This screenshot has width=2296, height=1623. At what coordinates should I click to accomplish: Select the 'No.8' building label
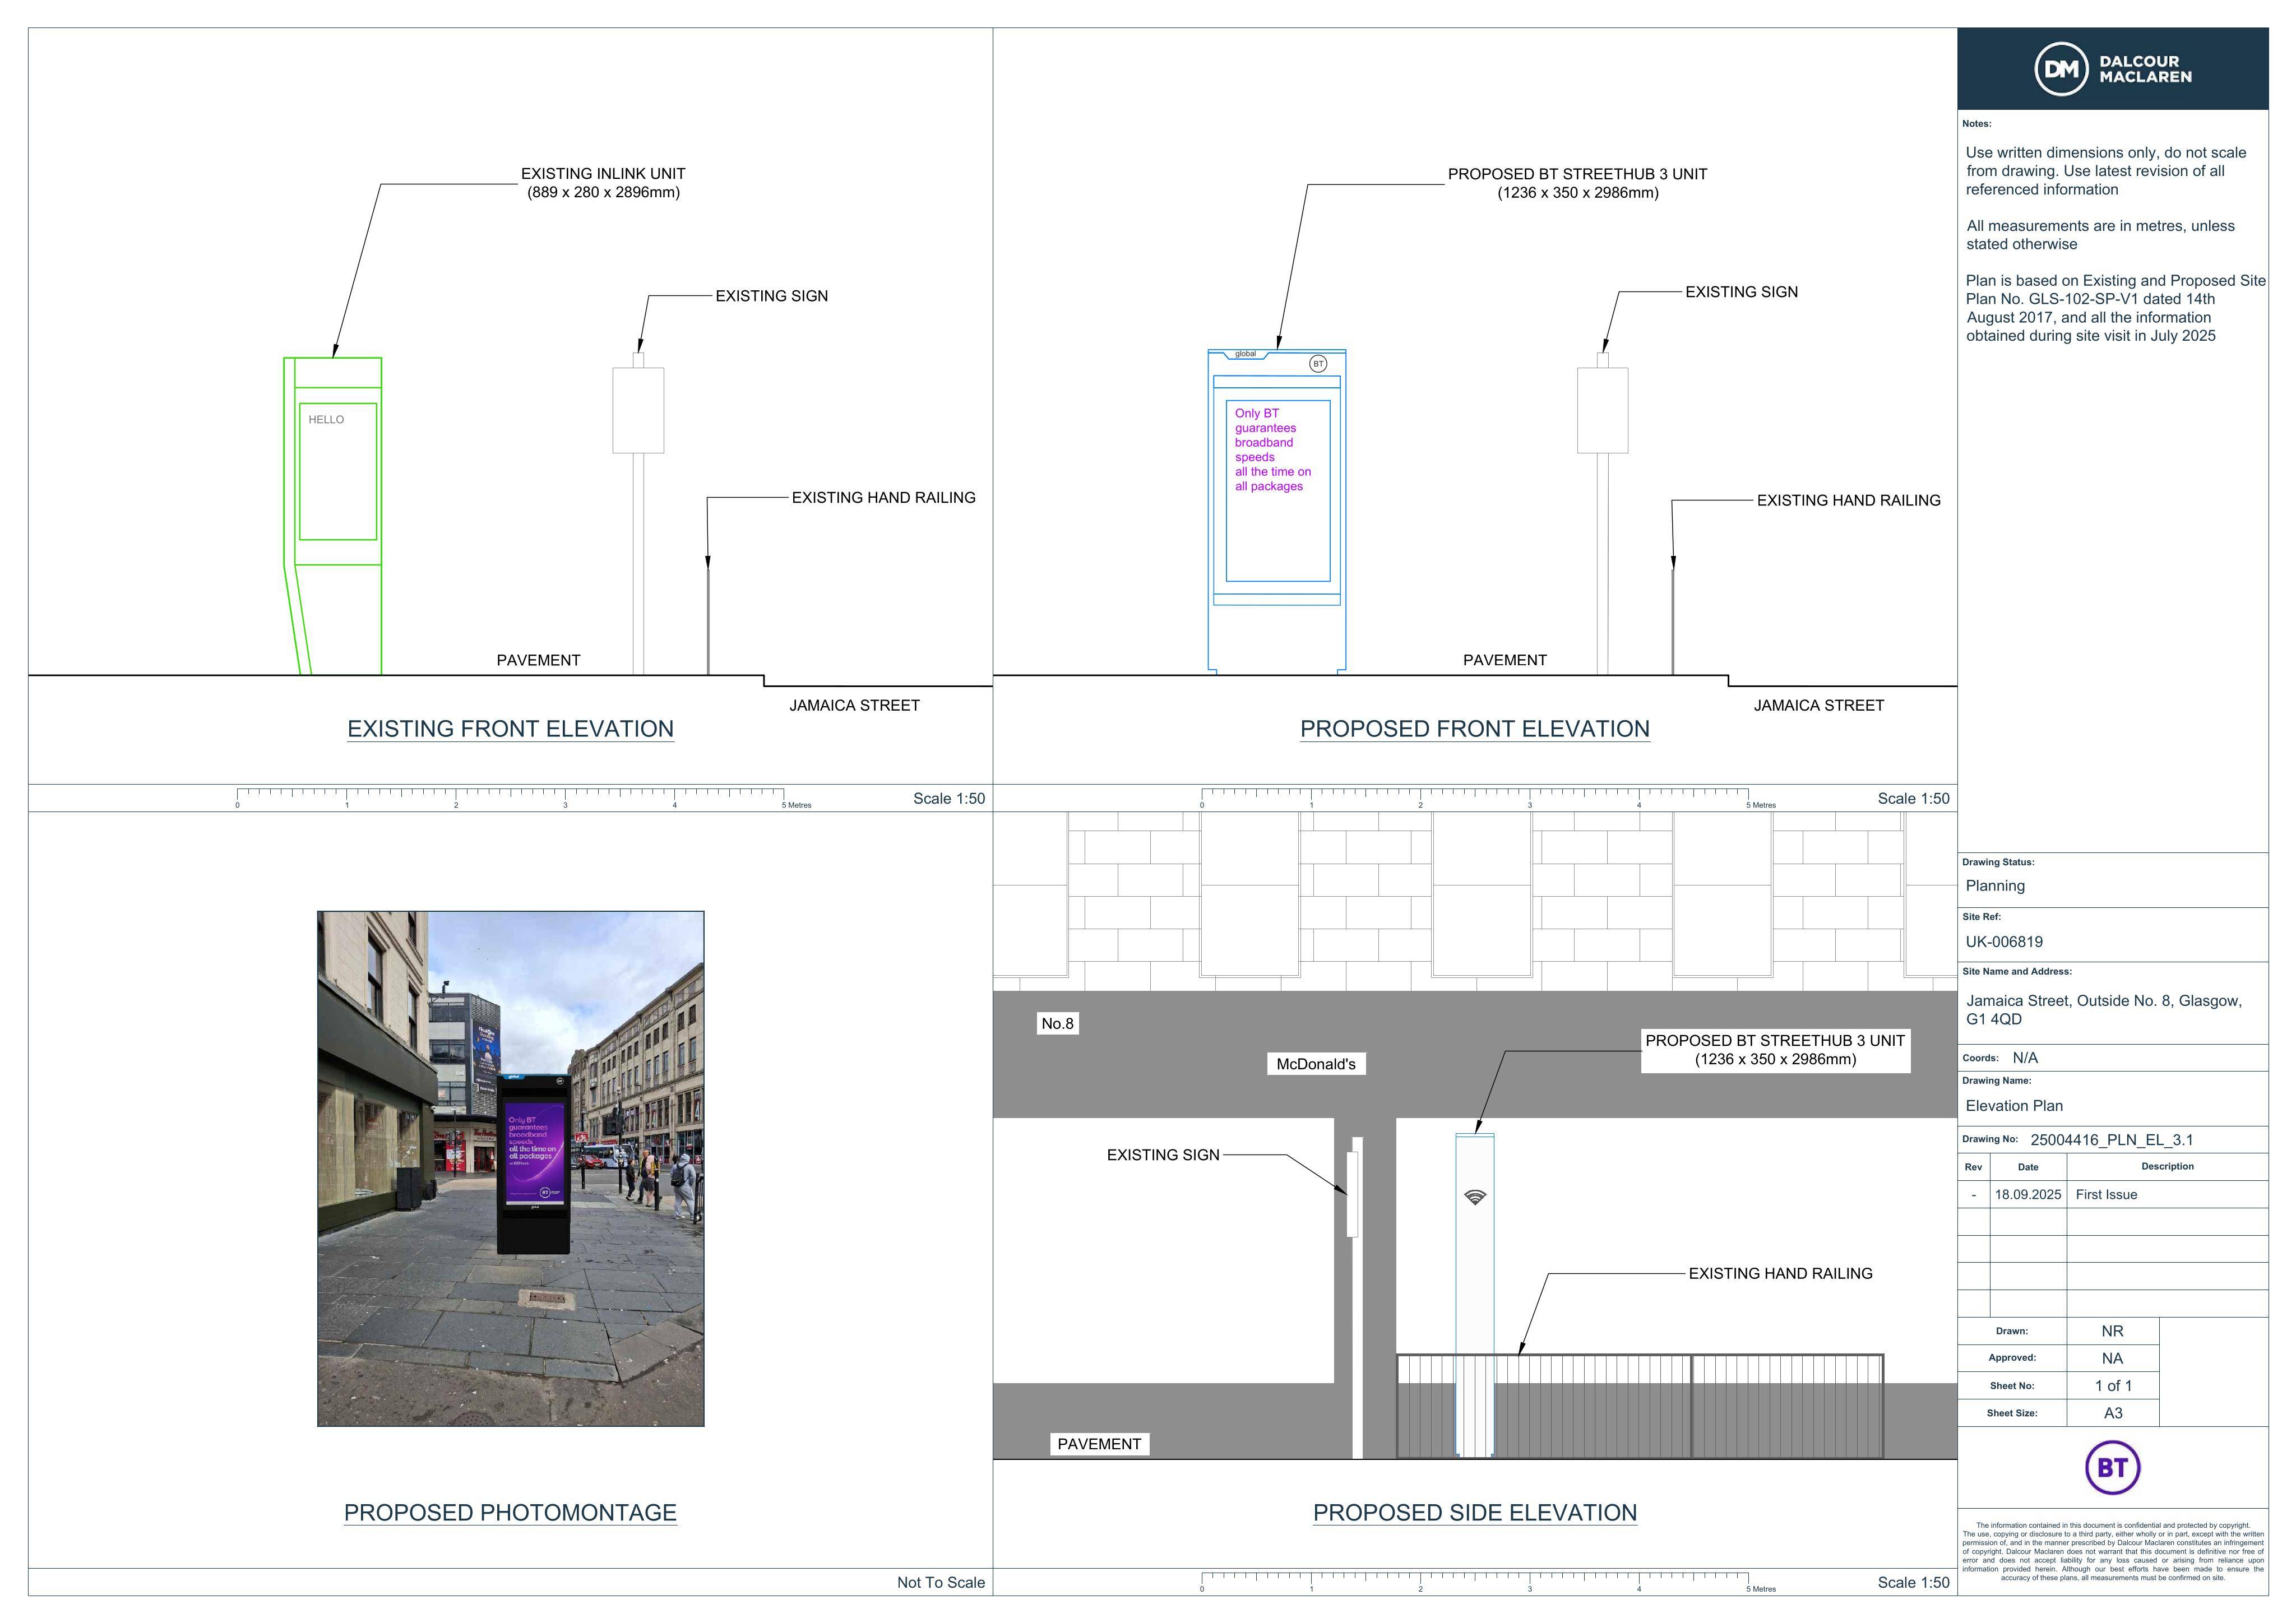1057,1024
